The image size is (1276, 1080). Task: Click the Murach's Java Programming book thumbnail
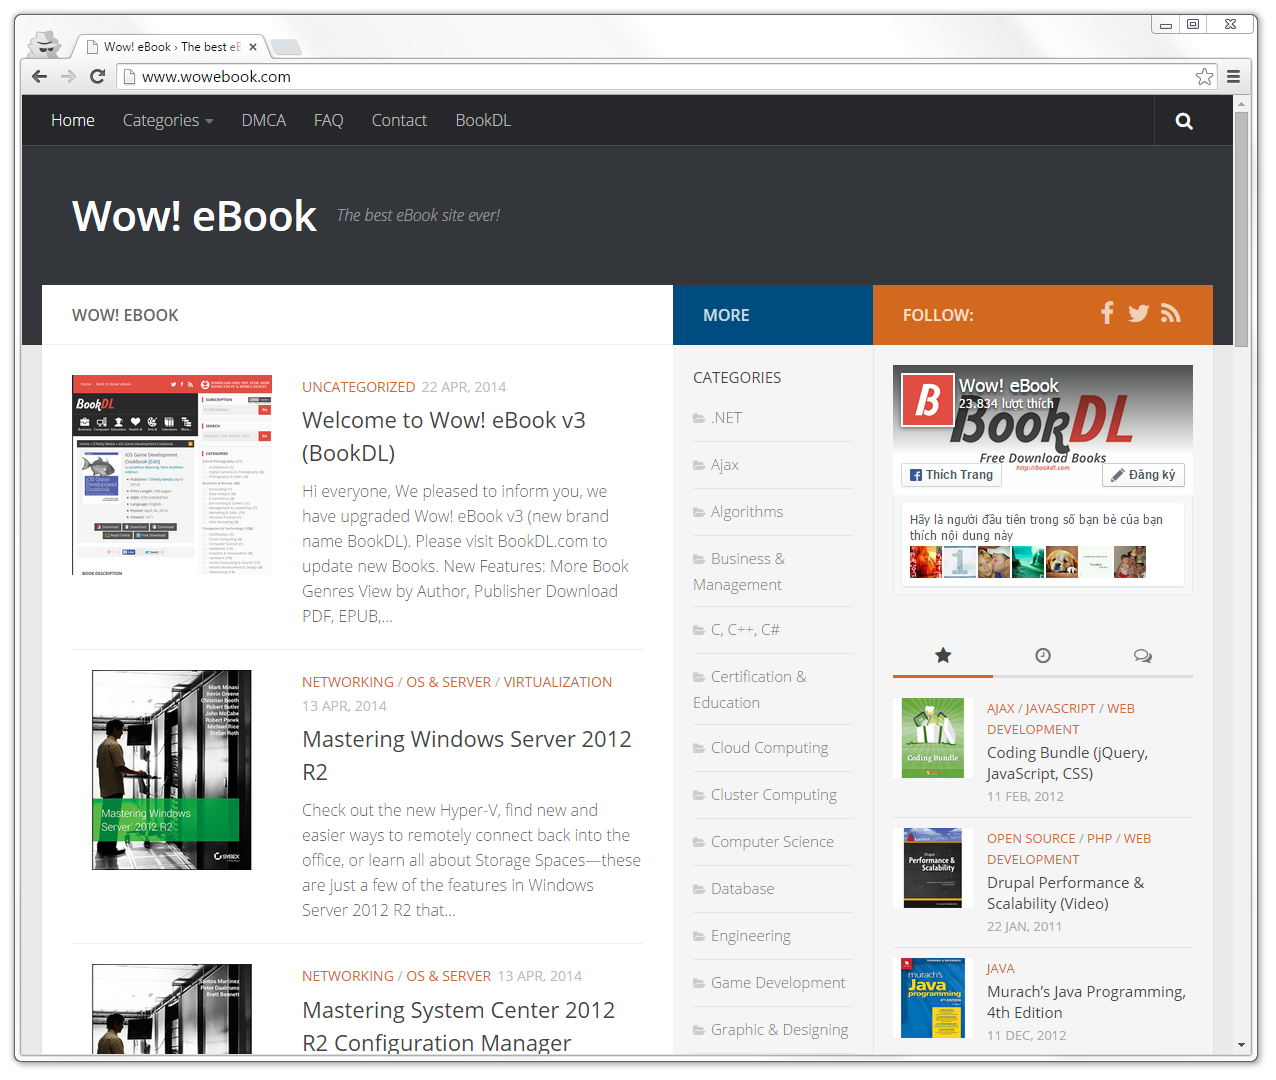coord(932,997)
